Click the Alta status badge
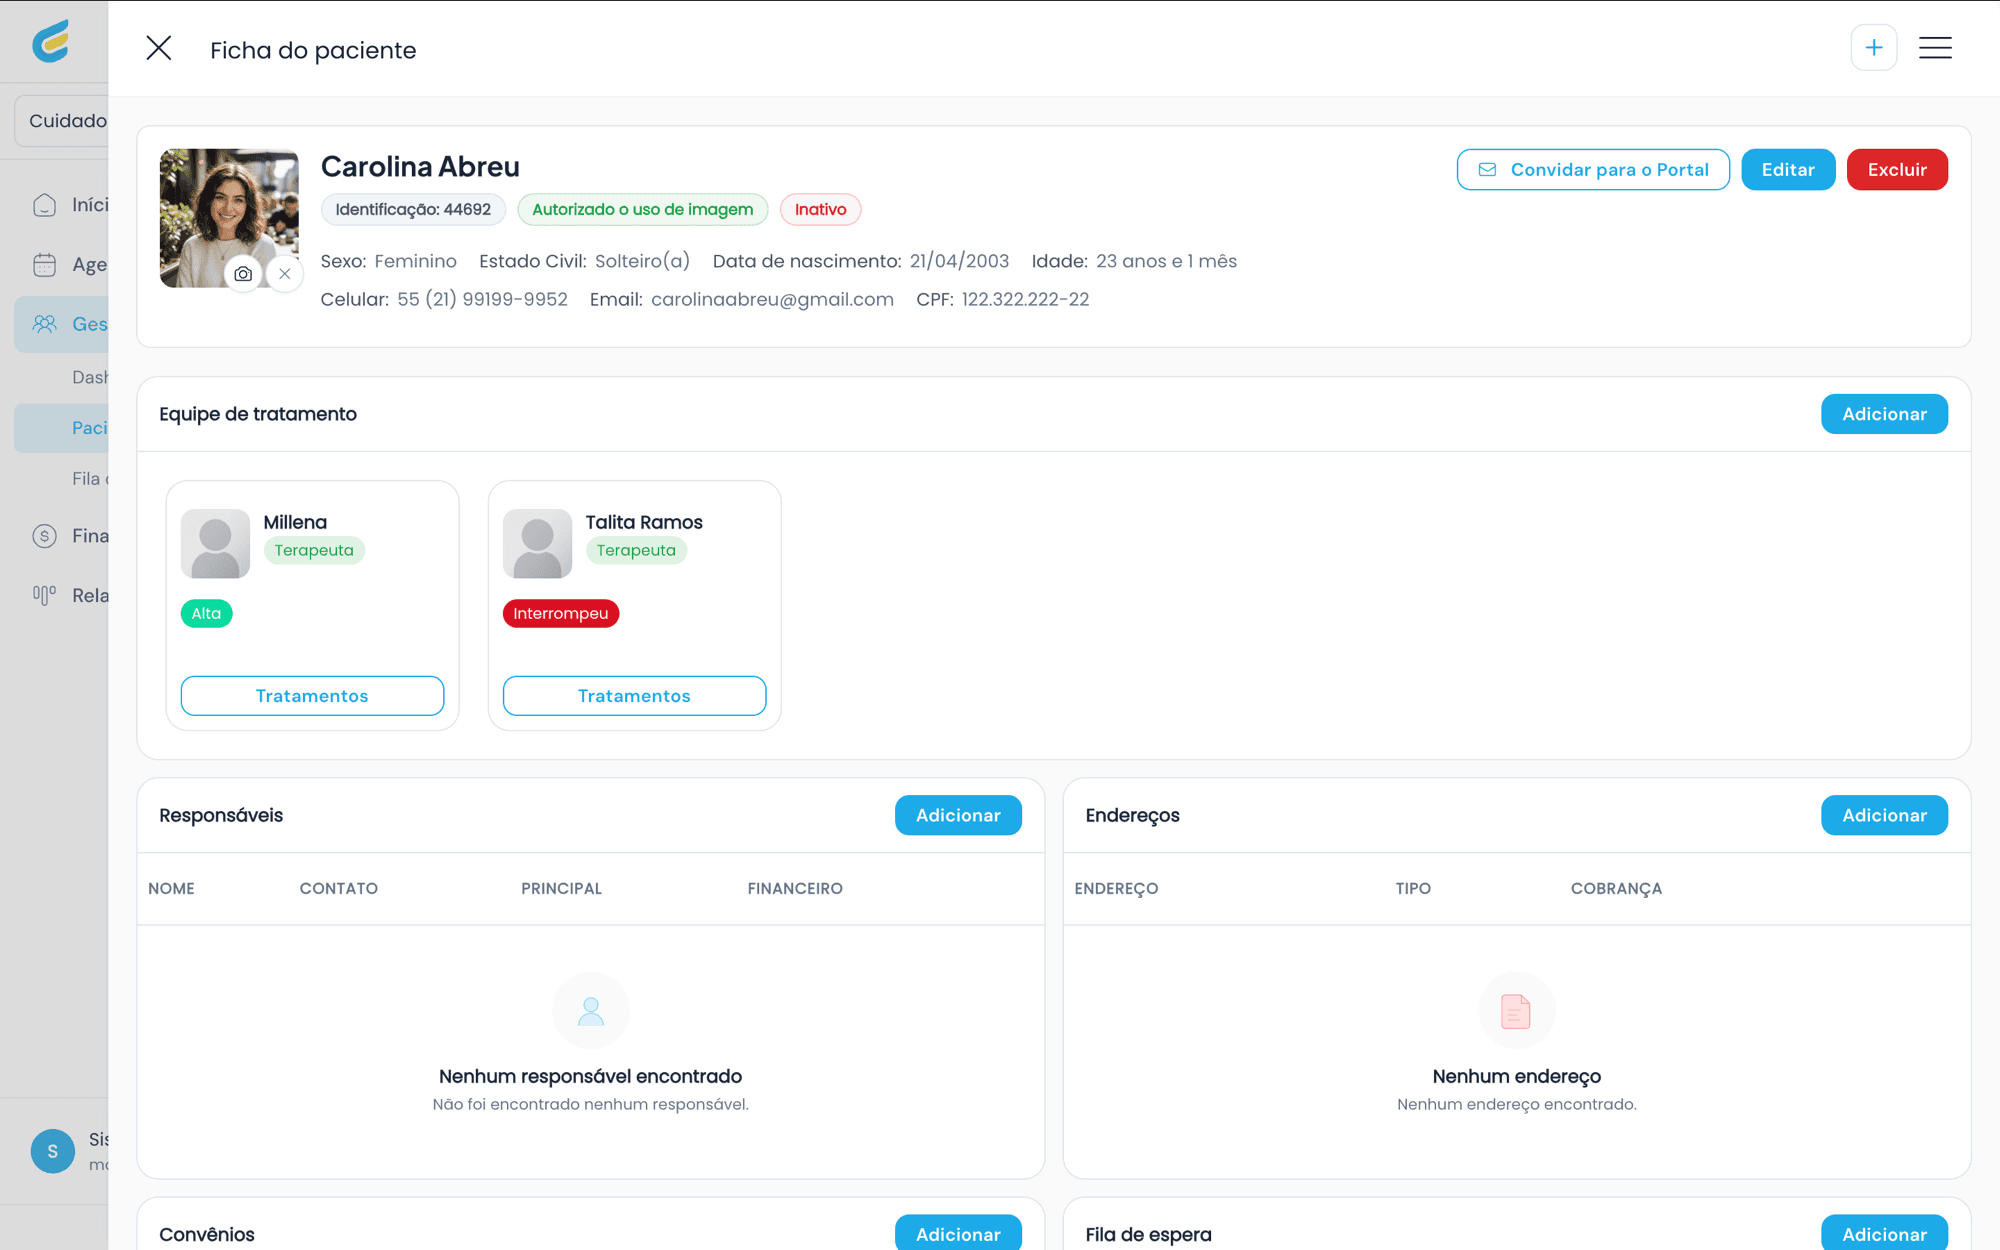Viewport: 2000px width, 1250px height. [206, 613]
